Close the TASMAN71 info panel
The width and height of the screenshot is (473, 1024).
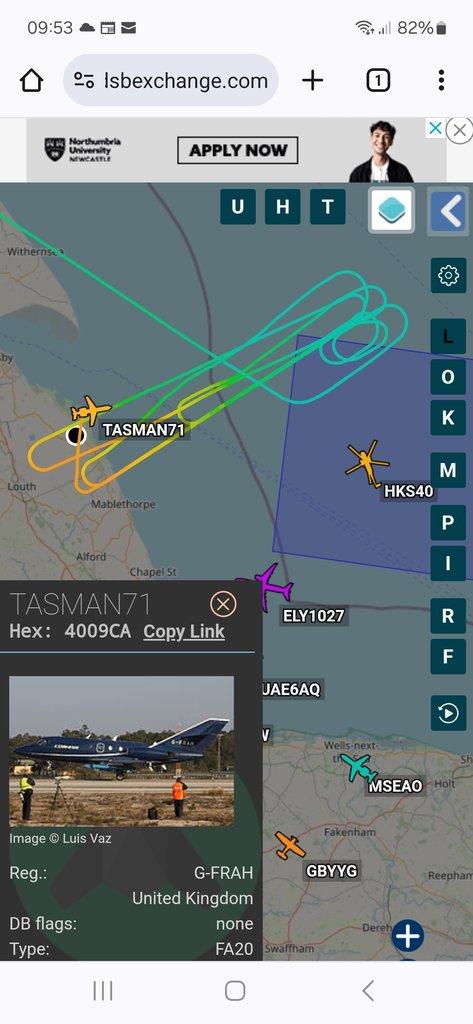(x=223, y=605)
